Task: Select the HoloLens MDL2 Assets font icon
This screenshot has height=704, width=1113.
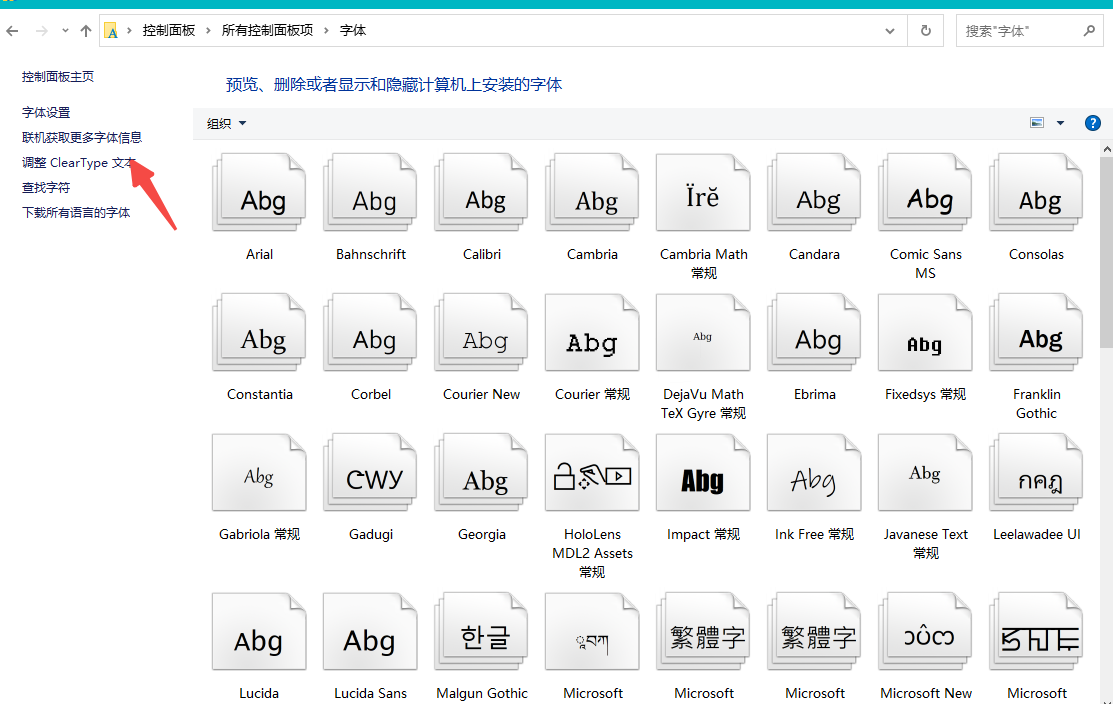Action: click(592, 473)
